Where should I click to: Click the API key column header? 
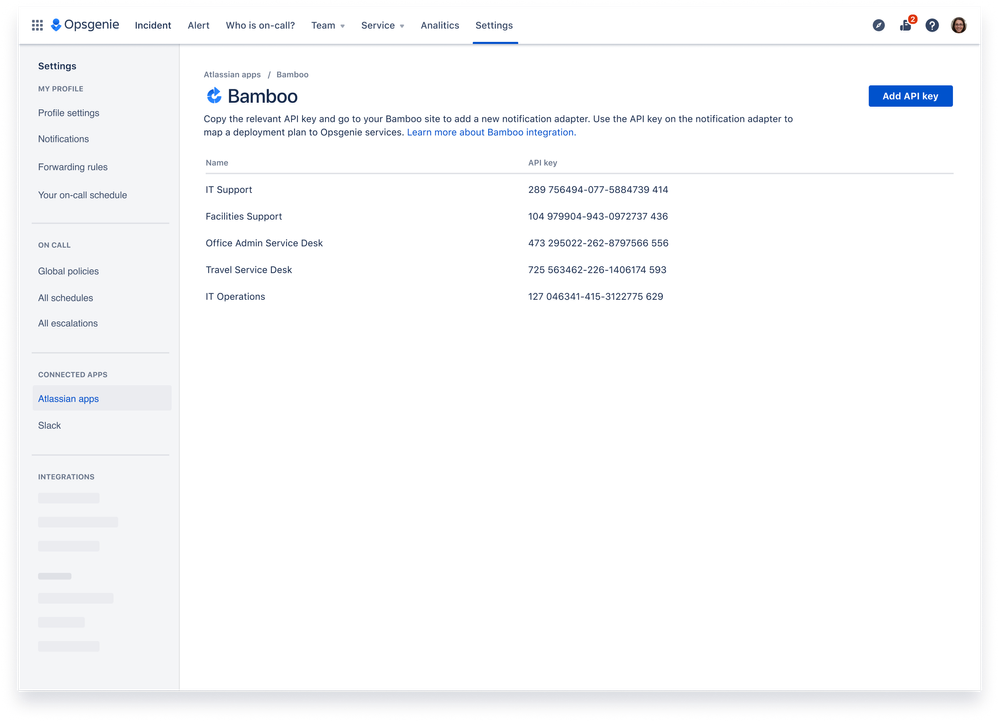point(542,163)
